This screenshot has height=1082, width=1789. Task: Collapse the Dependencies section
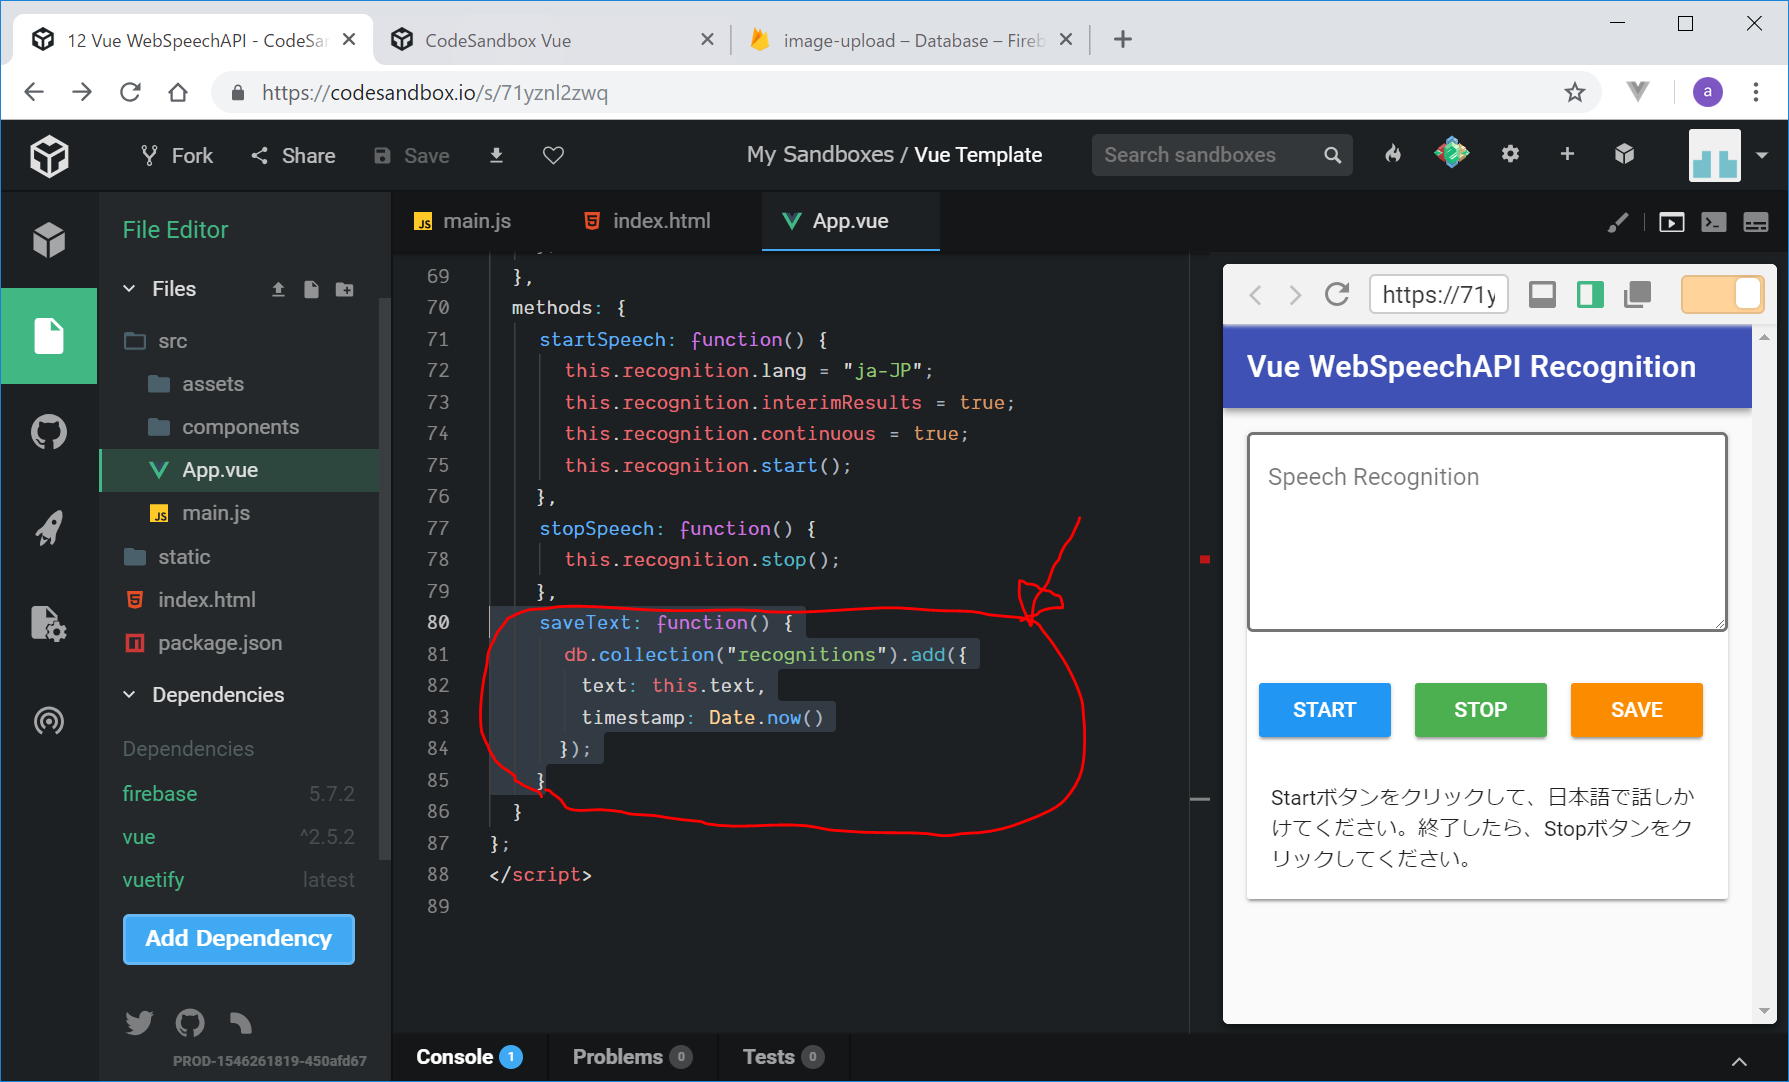129,695
